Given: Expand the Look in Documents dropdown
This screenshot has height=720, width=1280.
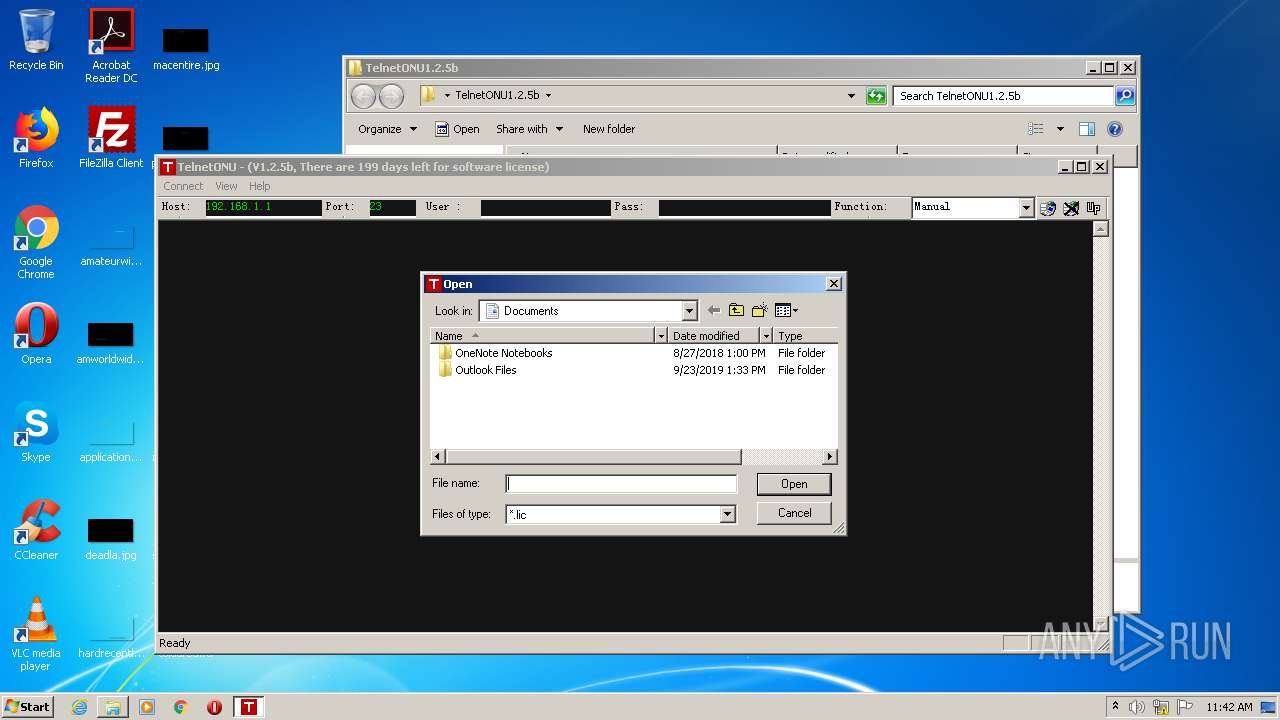Looking at the screenshot, I should (689, 311).
